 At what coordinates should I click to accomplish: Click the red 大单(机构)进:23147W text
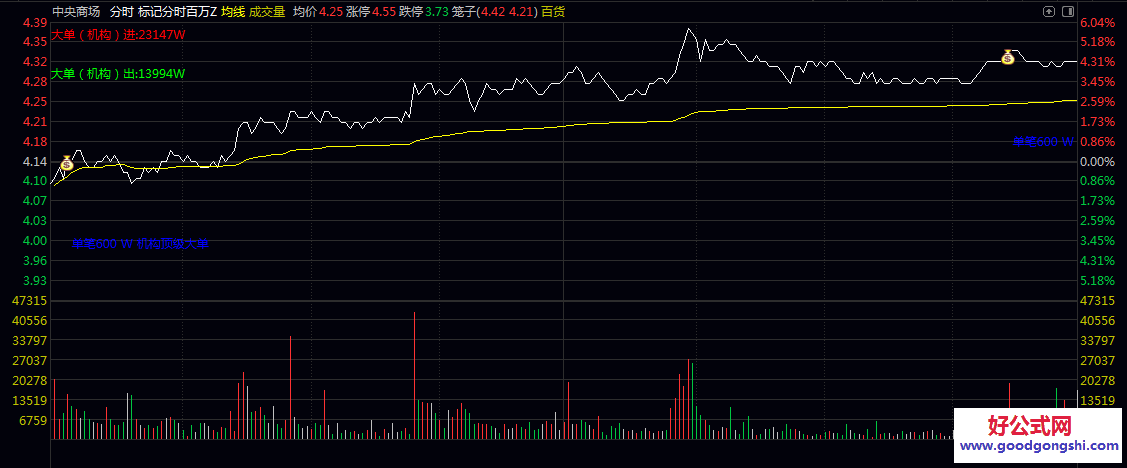click(x=119, y=37)
